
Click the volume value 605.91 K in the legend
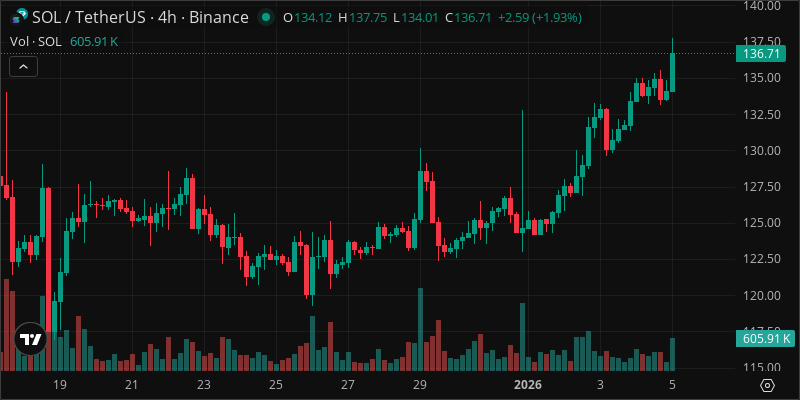point(94,42)
